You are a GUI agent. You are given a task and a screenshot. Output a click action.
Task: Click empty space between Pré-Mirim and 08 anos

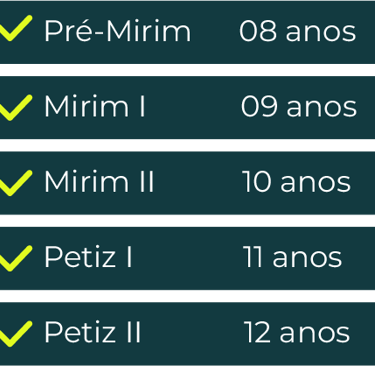215,32
